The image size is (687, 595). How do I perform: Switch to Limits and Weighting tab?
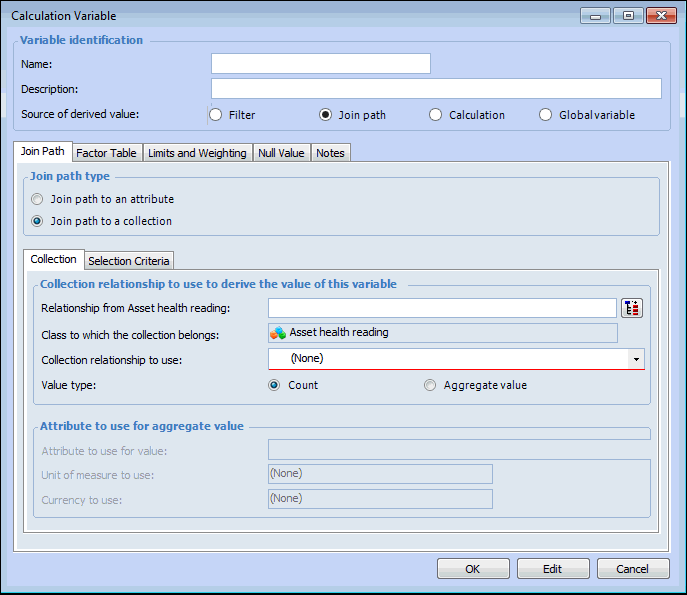[196, 153]
